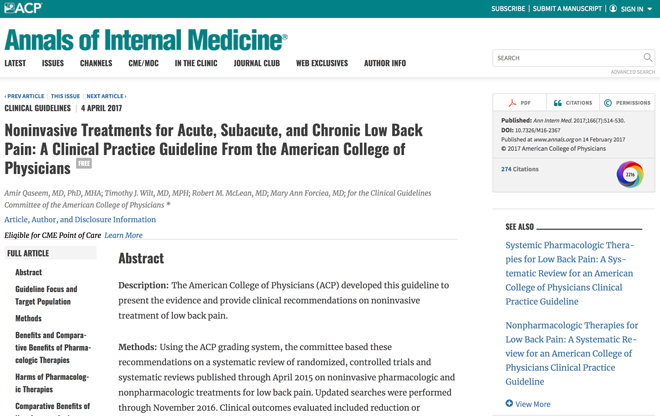This screenshot has width=660, height=416.
Task: Open the Sign In dropdown arrow
Action: (x=650, y=9)
